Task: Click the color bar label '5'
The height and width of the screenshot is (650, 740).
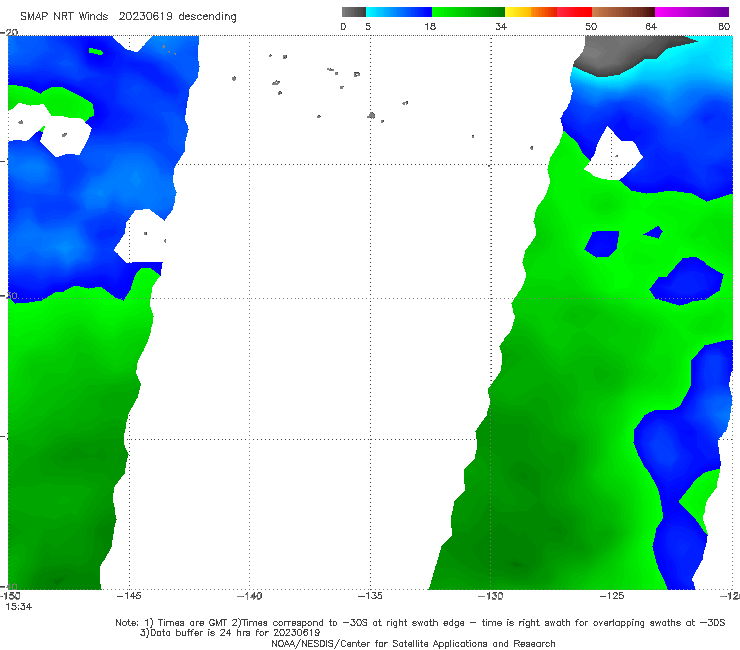Action: [368, 27]
